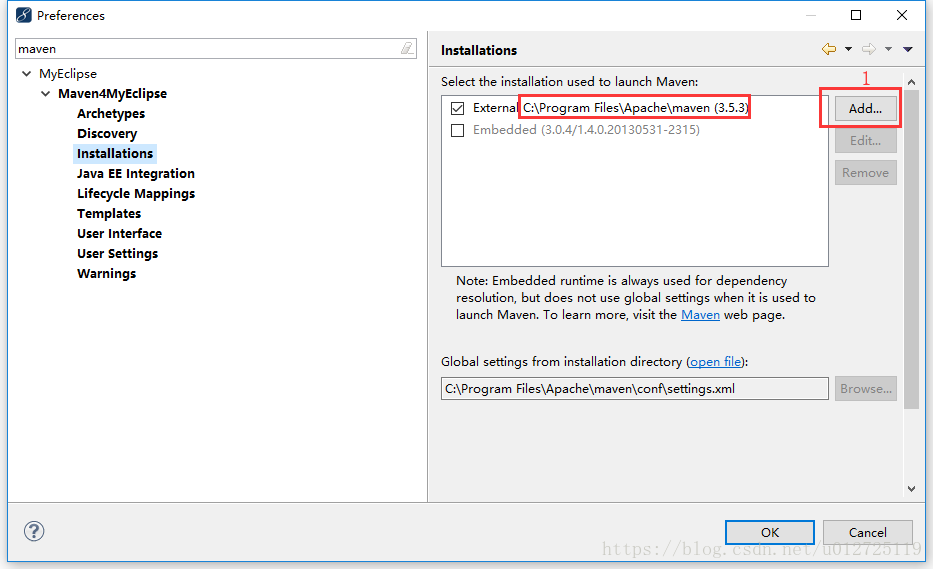The width and height of the screenshot is (933, 569).
Task: Select the MyEclipse tree label
Action: click(x=68, y=74)
